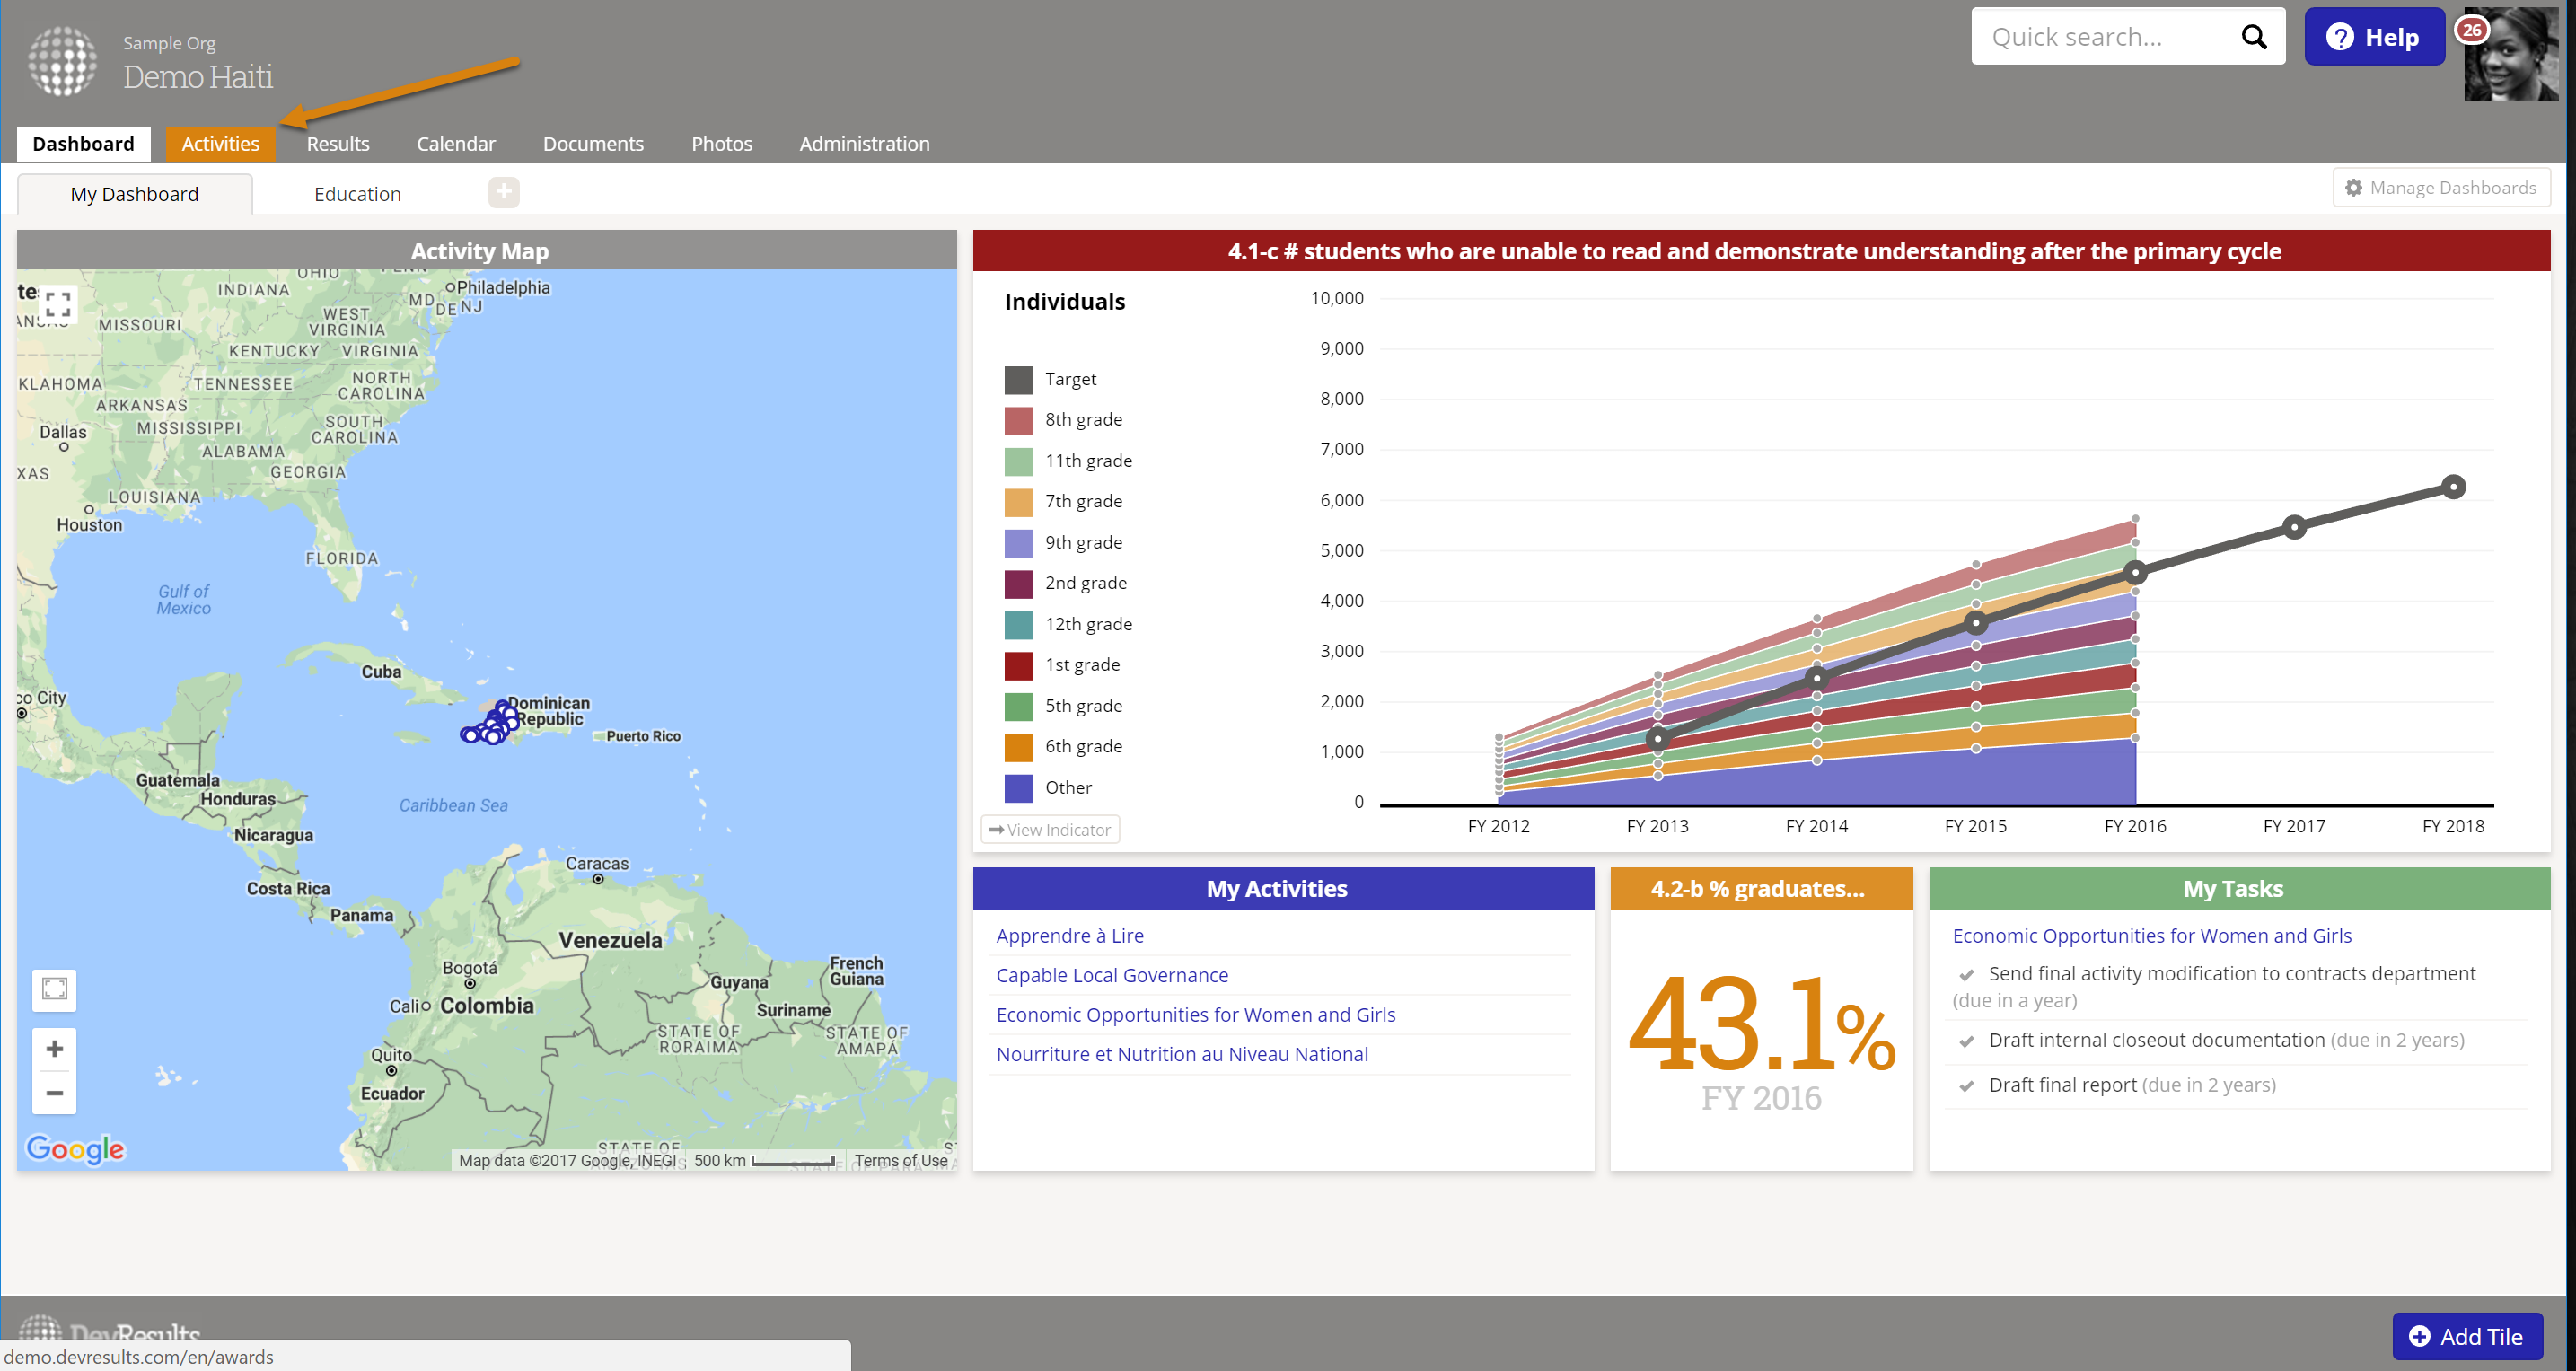
Task: Open the Help button
Action: coord(2373,37)
